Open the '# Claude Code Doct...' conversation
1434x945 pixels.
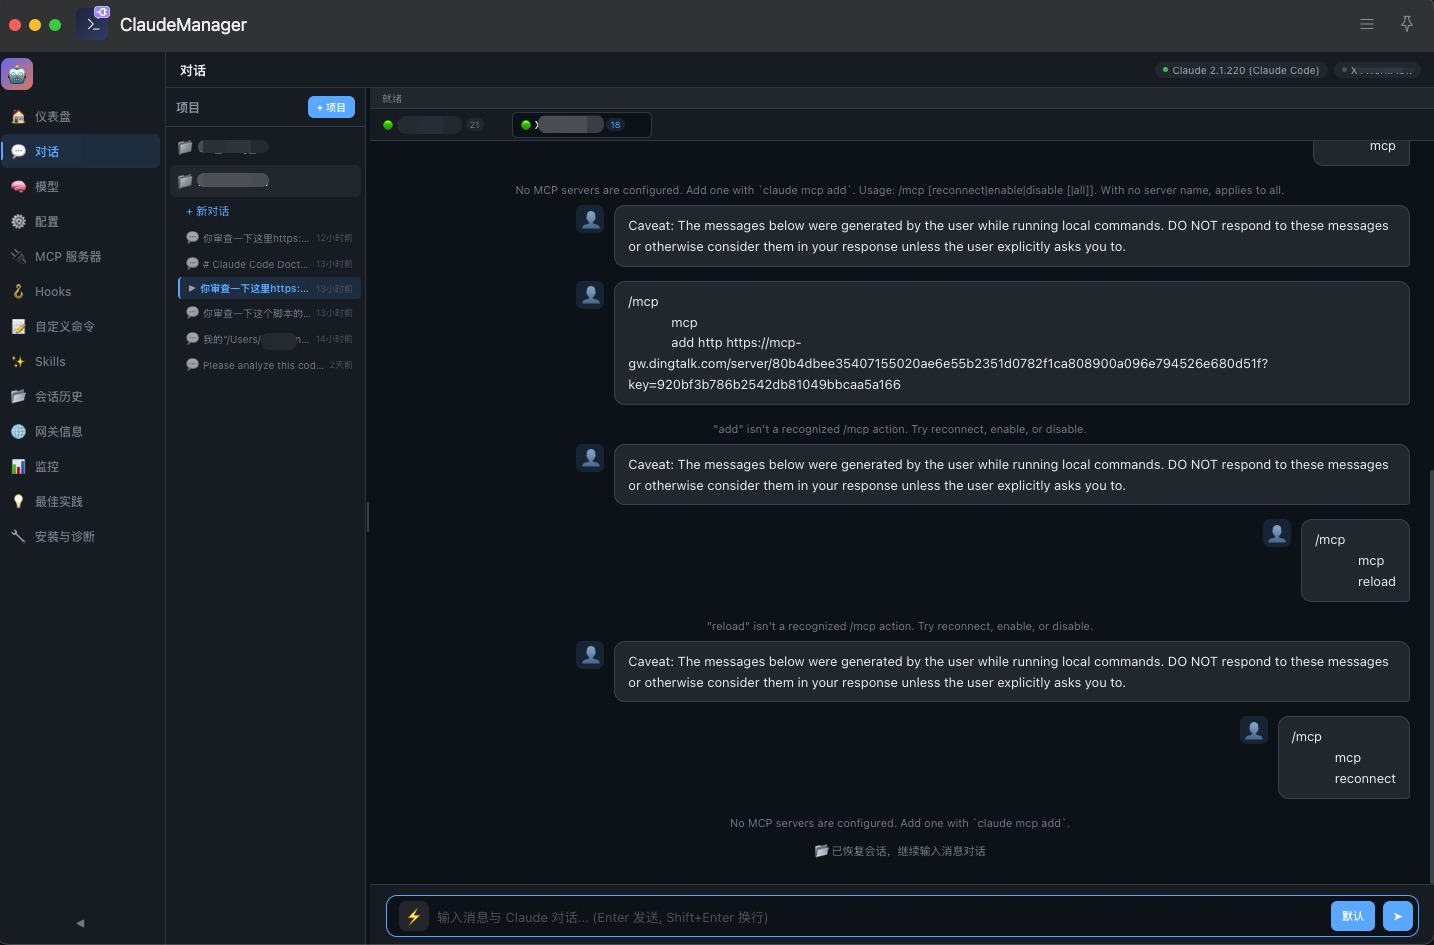[269, 264]
